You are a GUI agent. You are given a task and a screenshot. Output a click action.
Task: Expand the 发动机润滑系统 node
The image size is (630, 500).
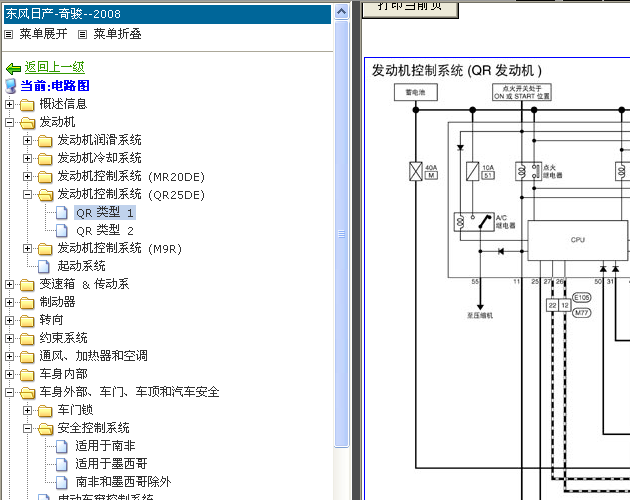[27, 140]
